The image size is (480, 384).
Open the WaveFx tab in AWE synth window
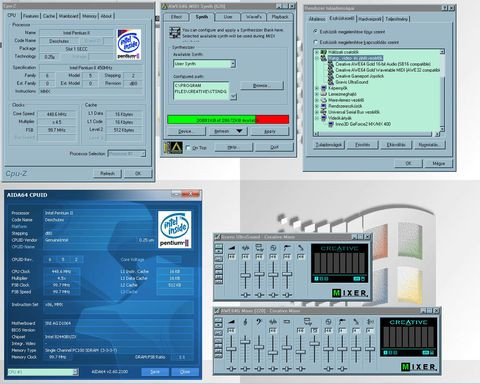tap(254, 17)
